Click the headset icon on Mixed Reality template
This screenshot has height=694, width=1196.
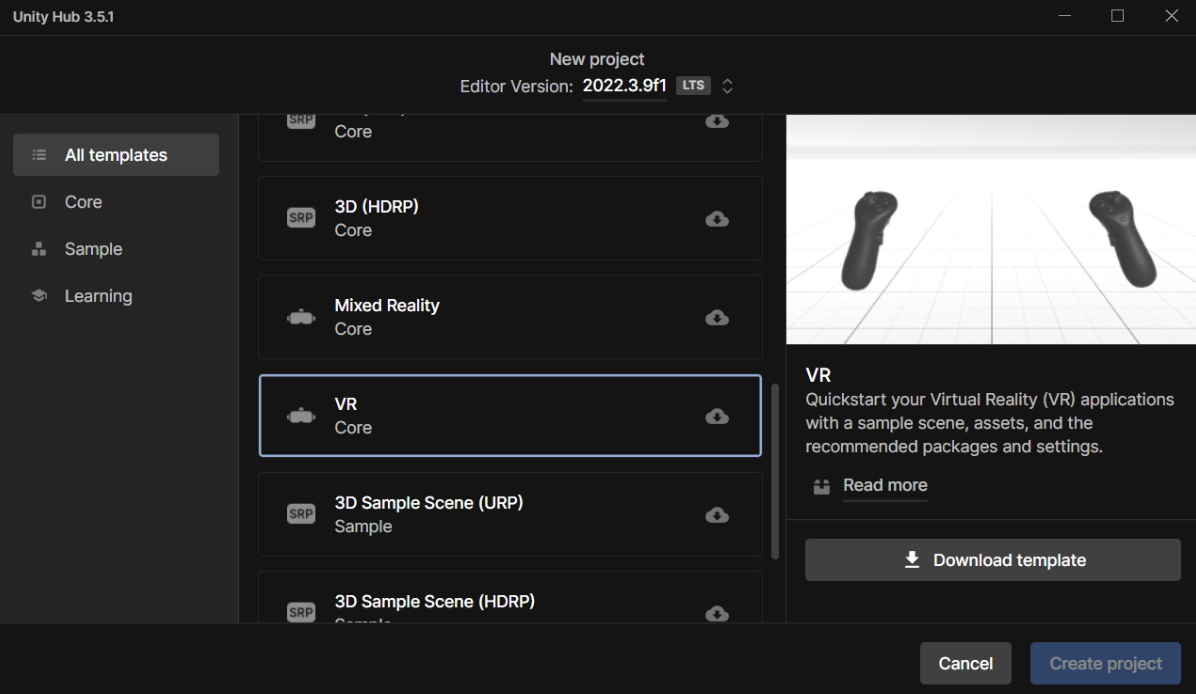[301, 318]
